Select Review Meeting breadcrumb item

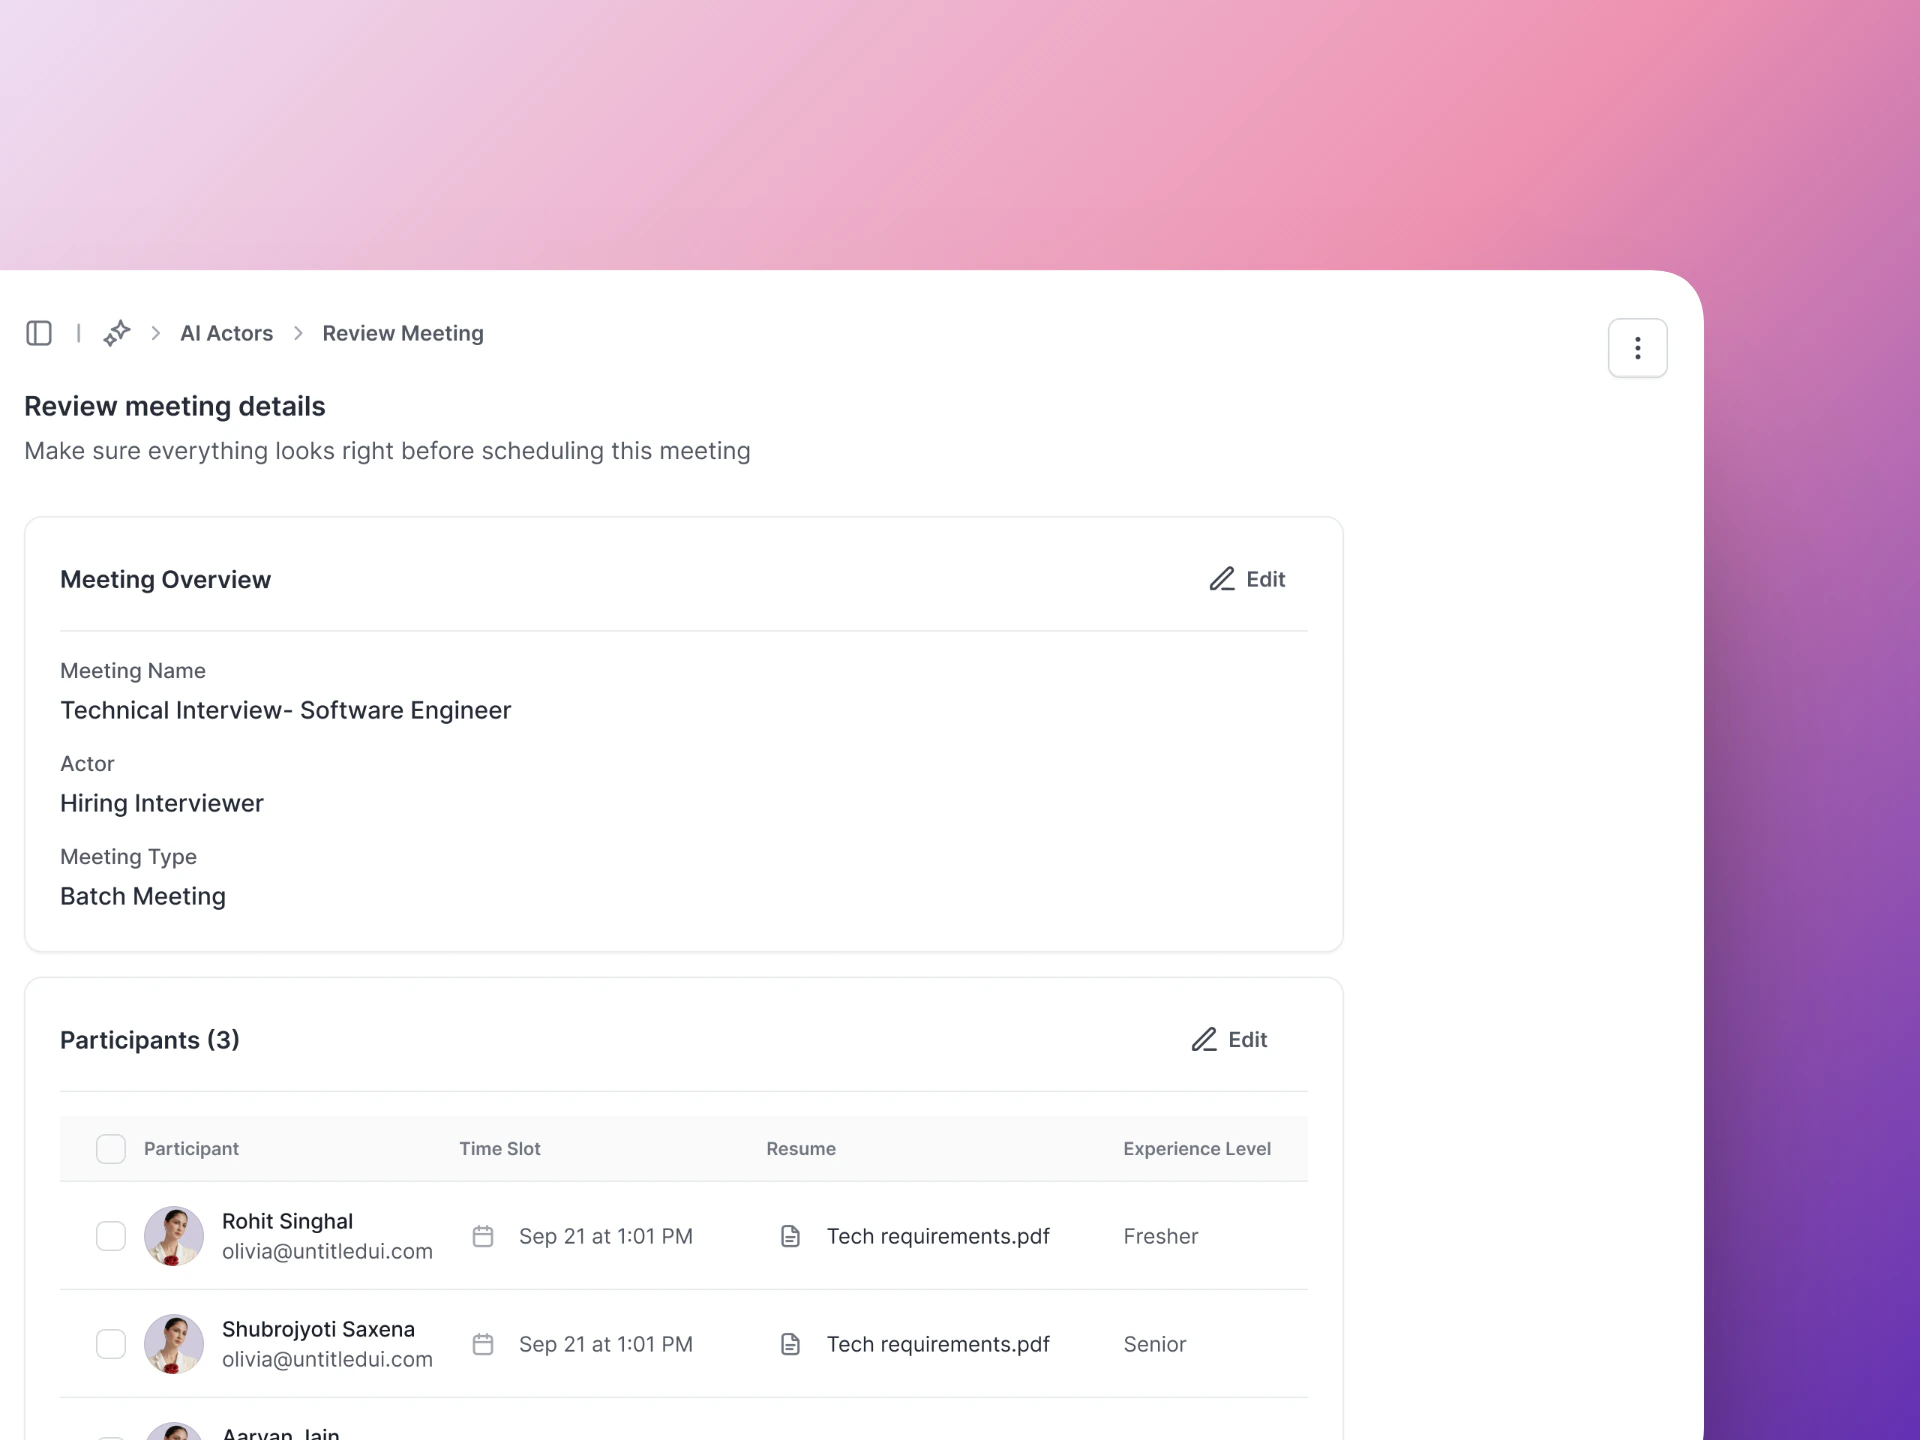402,333
